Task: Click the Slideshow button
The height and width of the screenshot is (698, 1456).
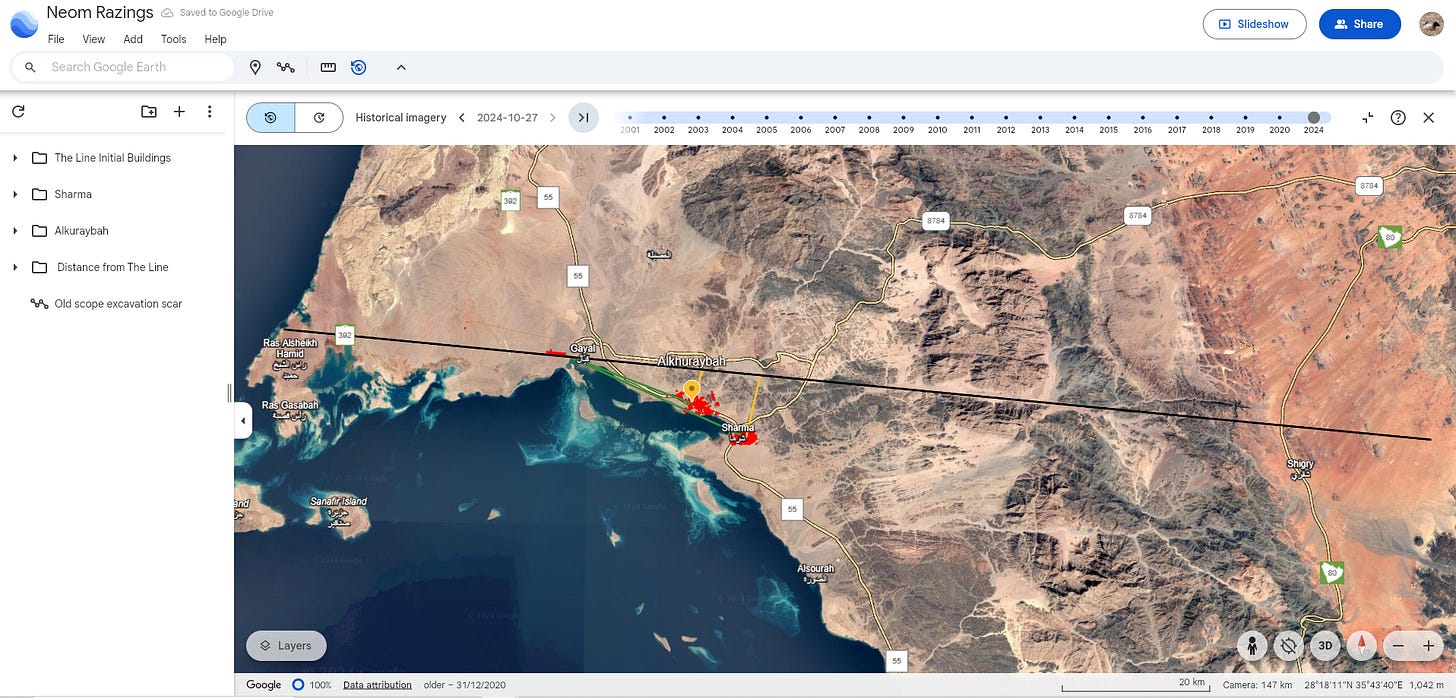Action: (x=1255, y=24)
